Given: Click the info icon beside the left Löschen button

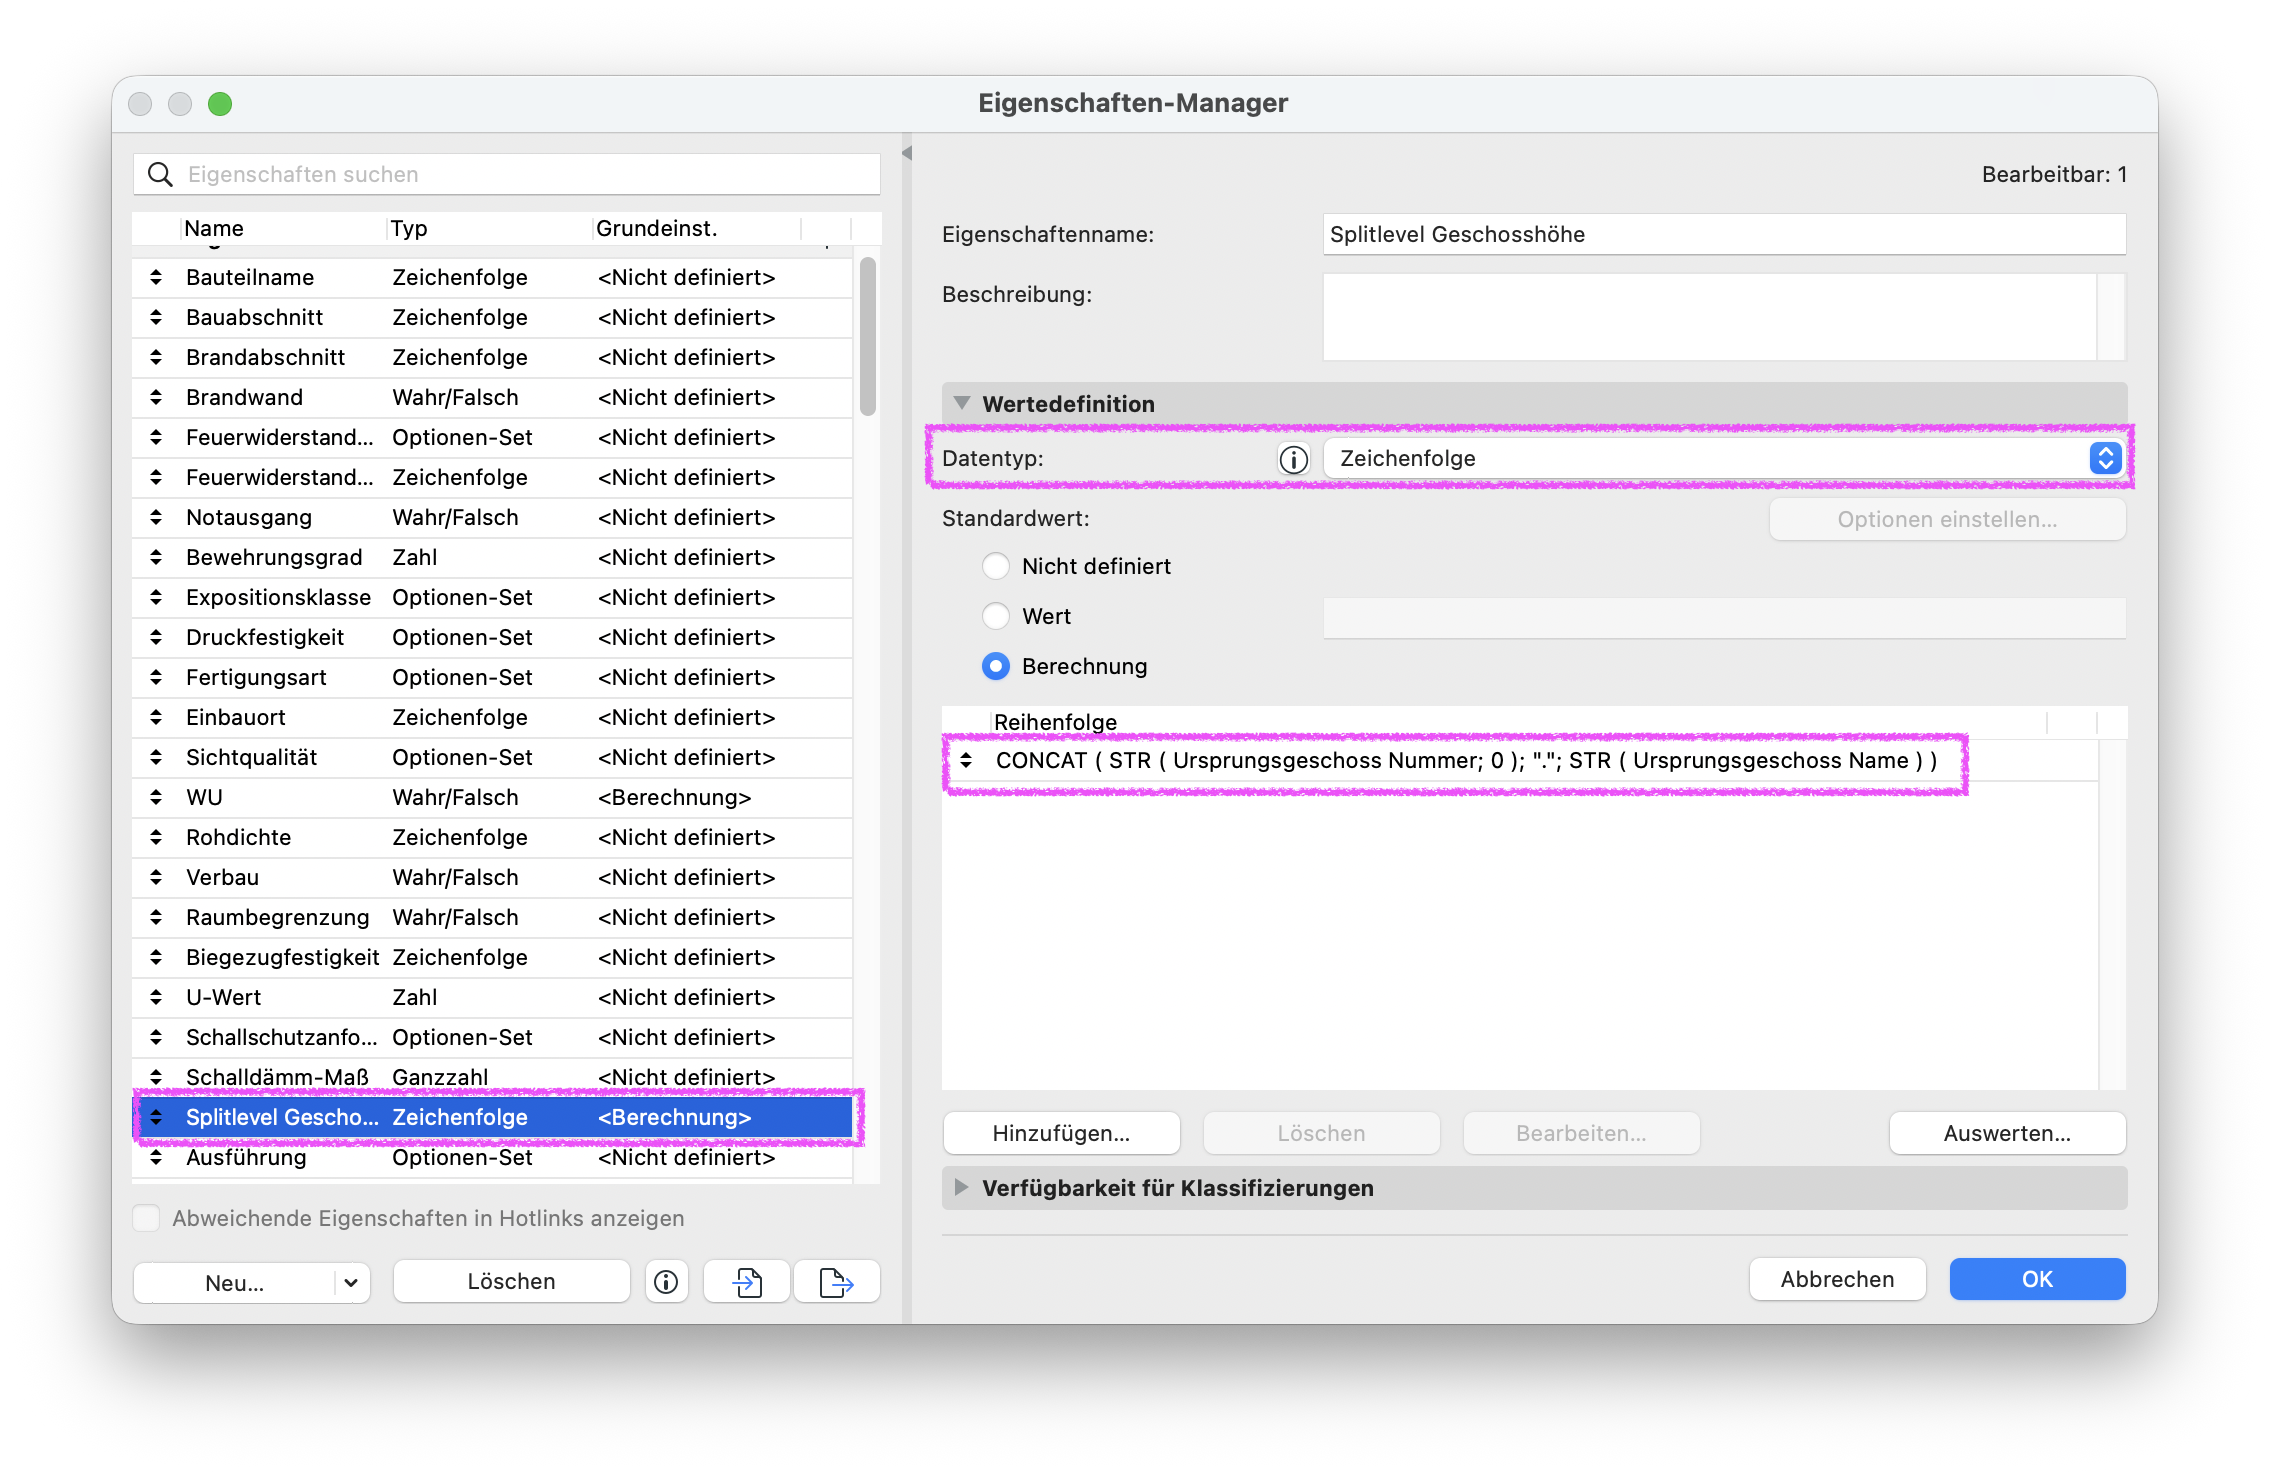Looking at the screenshot, I should coord(666,1281).
